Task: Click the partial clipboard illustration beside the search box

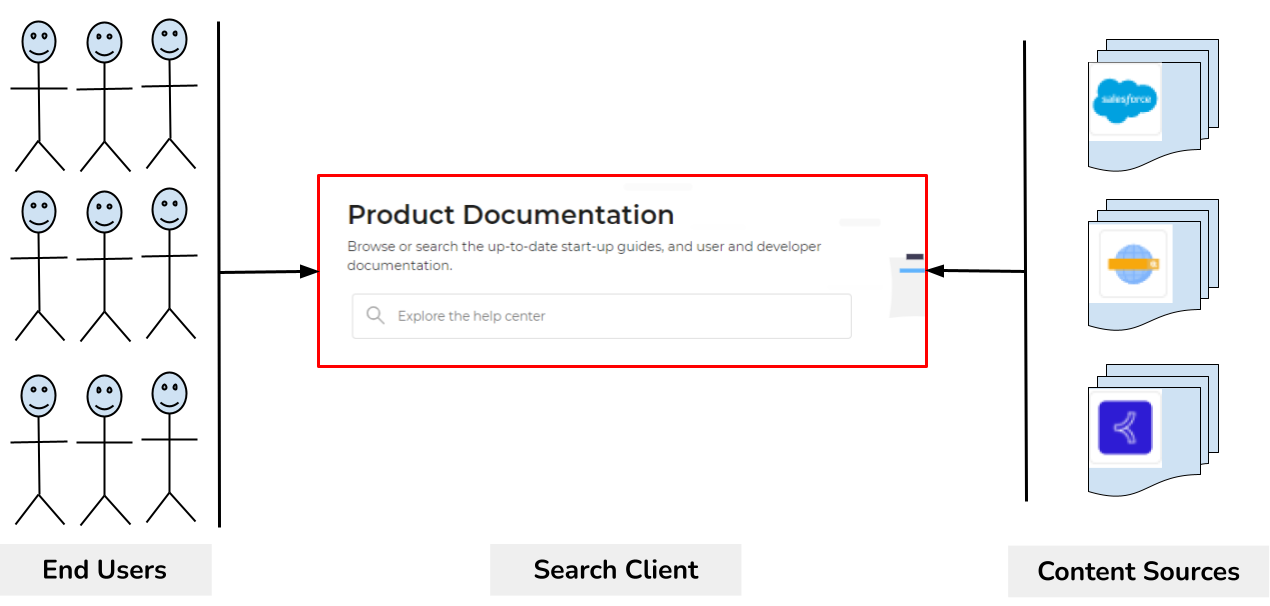Action: [x=907, y=285]
